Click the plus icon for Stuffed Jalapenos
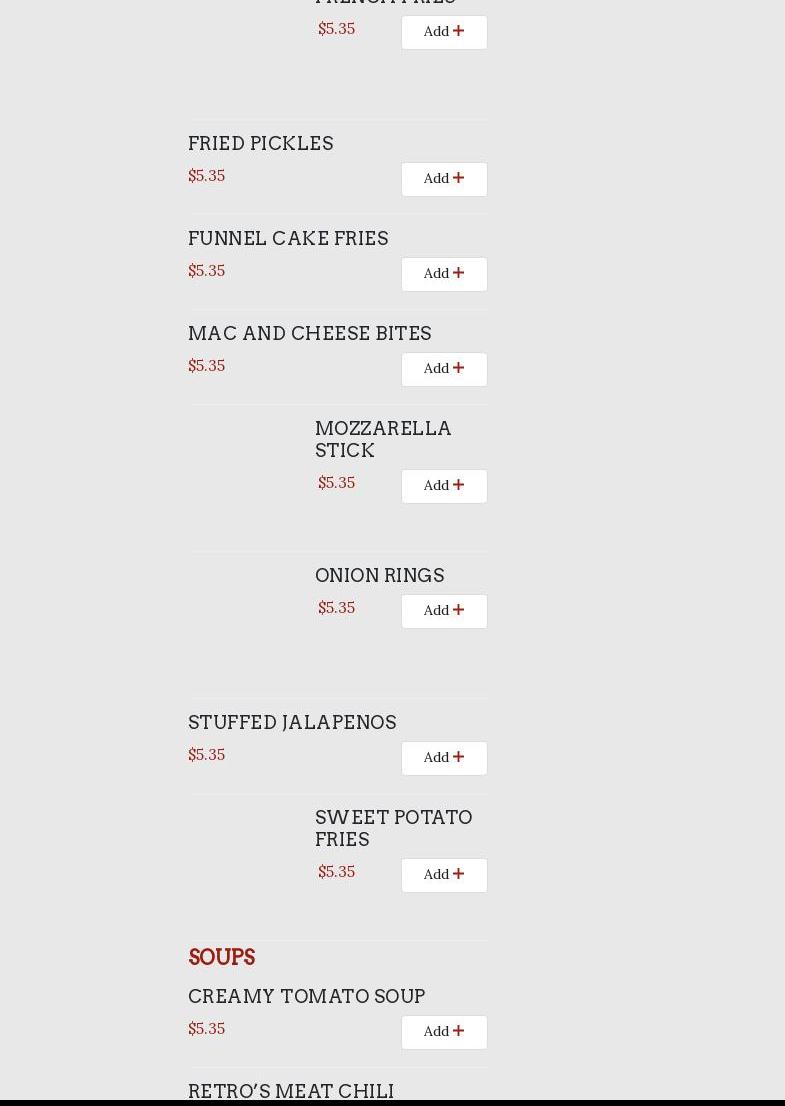This screenshot has height=1106, width=785. point(458,757)
